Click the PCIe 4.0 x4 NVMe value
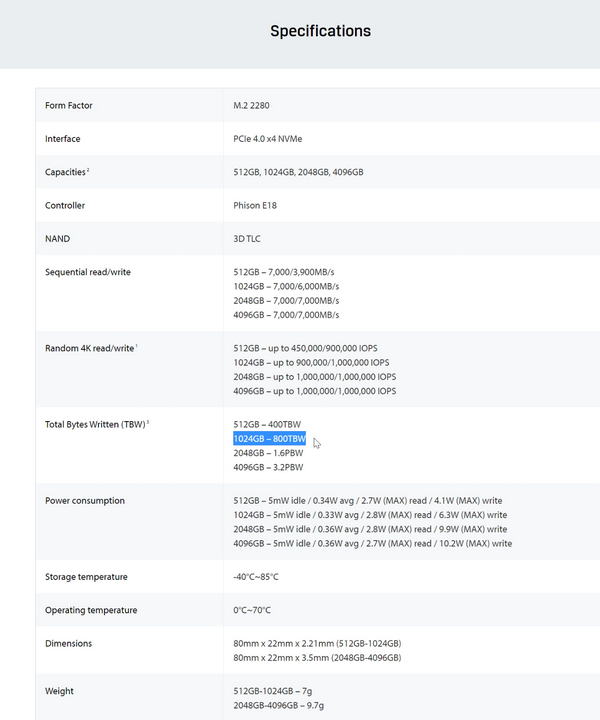 pos(267,139)
